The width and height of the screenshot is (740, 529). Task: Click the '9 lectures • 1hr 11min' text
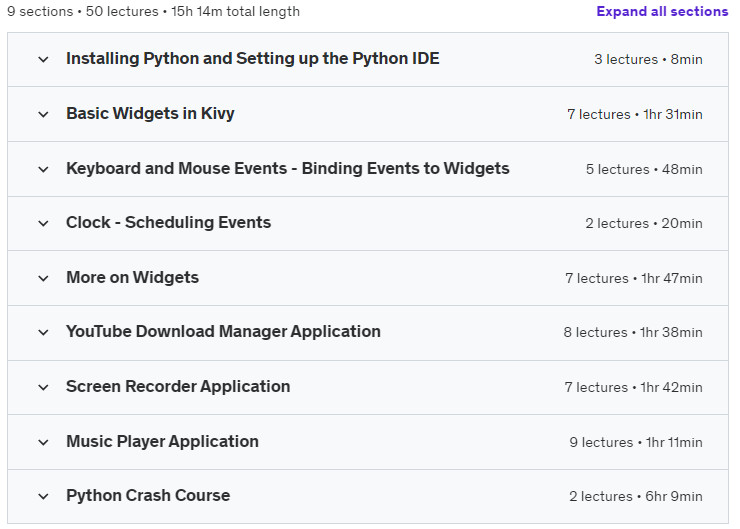pos(636,442)
